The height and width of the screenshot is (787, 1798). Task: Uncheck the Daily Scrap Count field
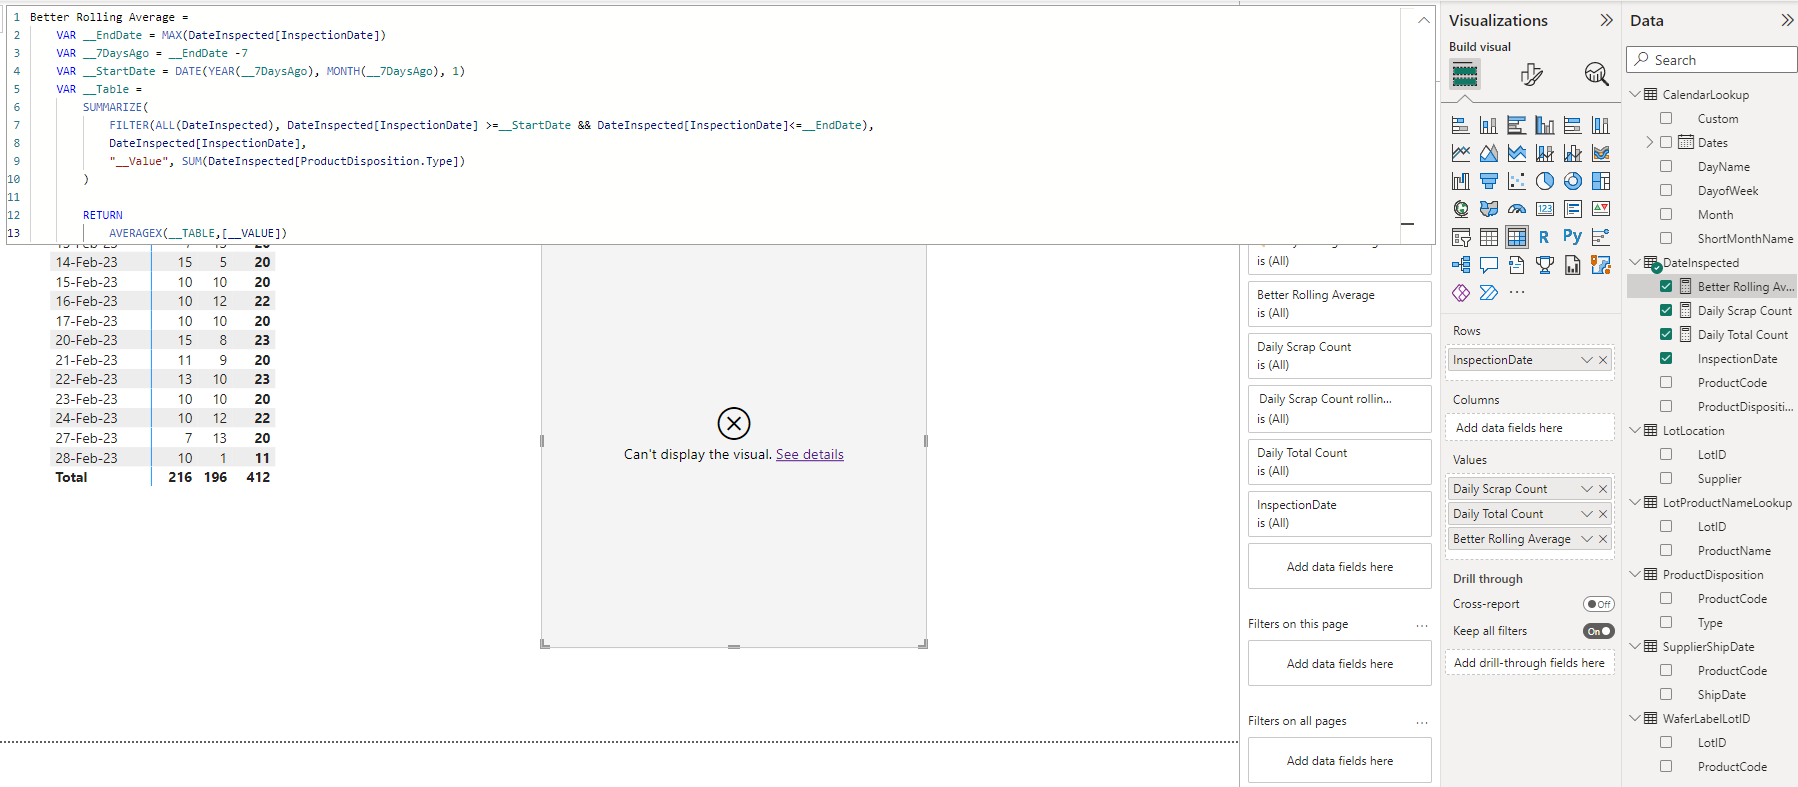[1666, 310]
